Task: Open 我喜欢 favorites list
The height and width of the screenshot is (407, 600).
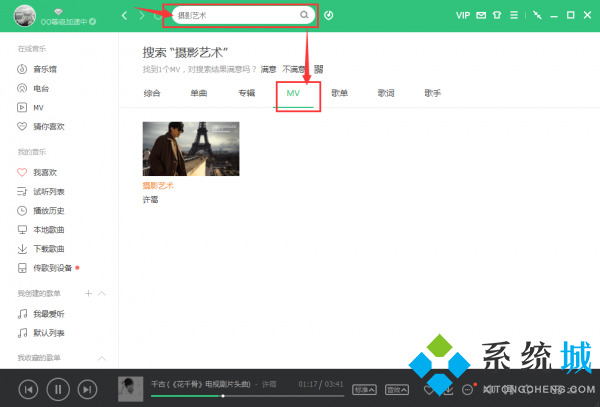Action: (x=37, y=173)
